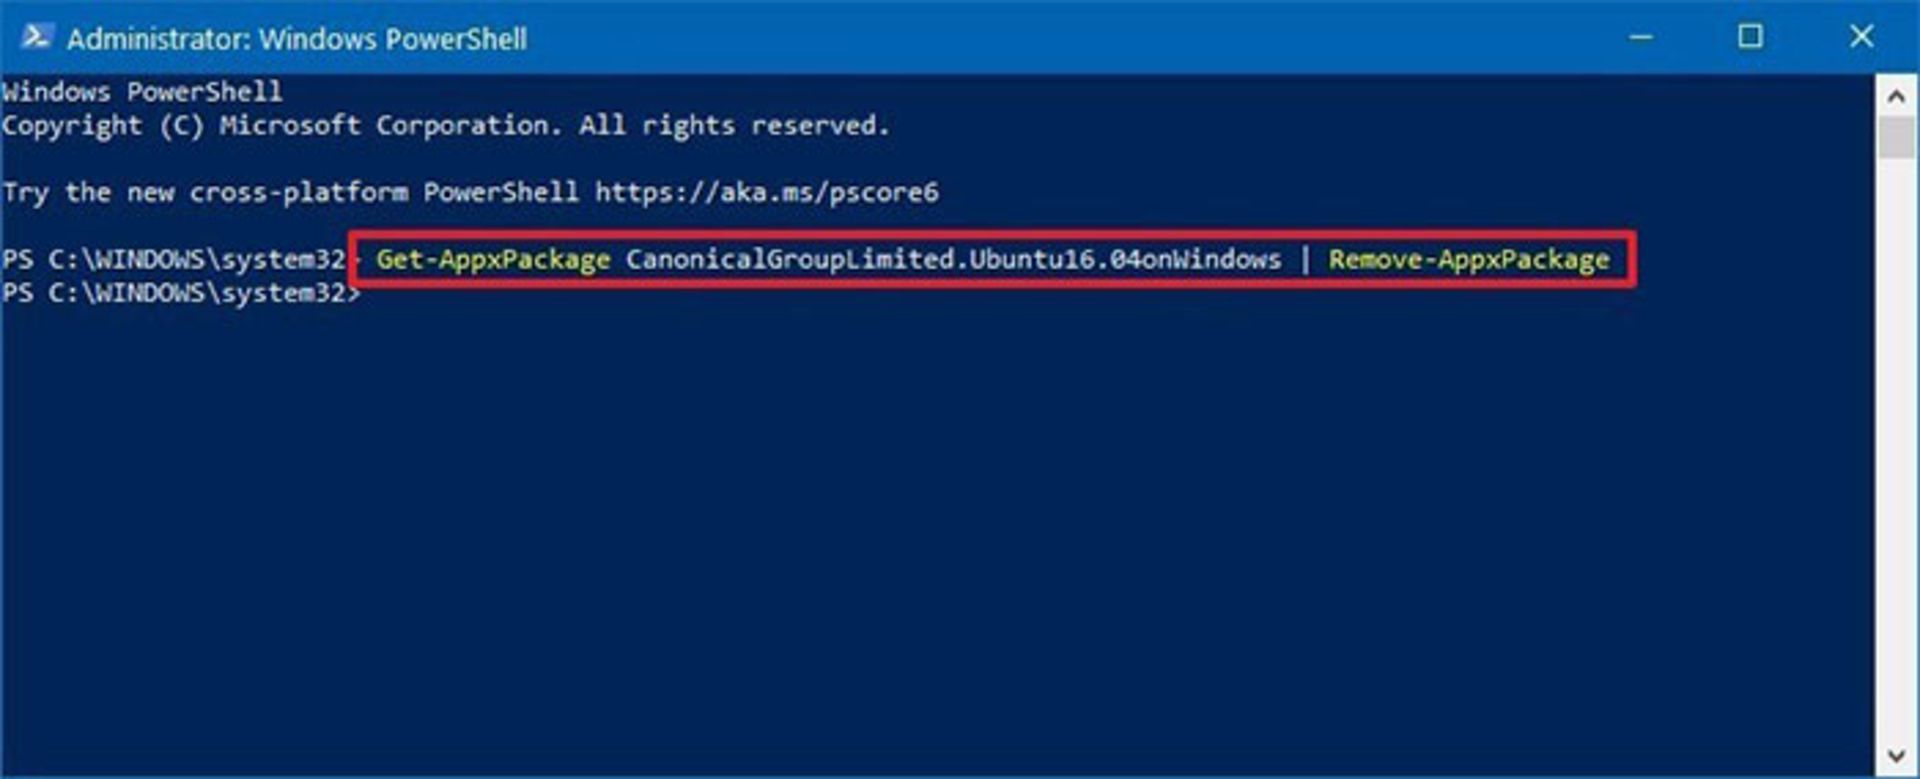Viewport: 1920px width, 779px height.
Task: Click the vertical scrollbar thumb
Action: (x=1896, y=138)
